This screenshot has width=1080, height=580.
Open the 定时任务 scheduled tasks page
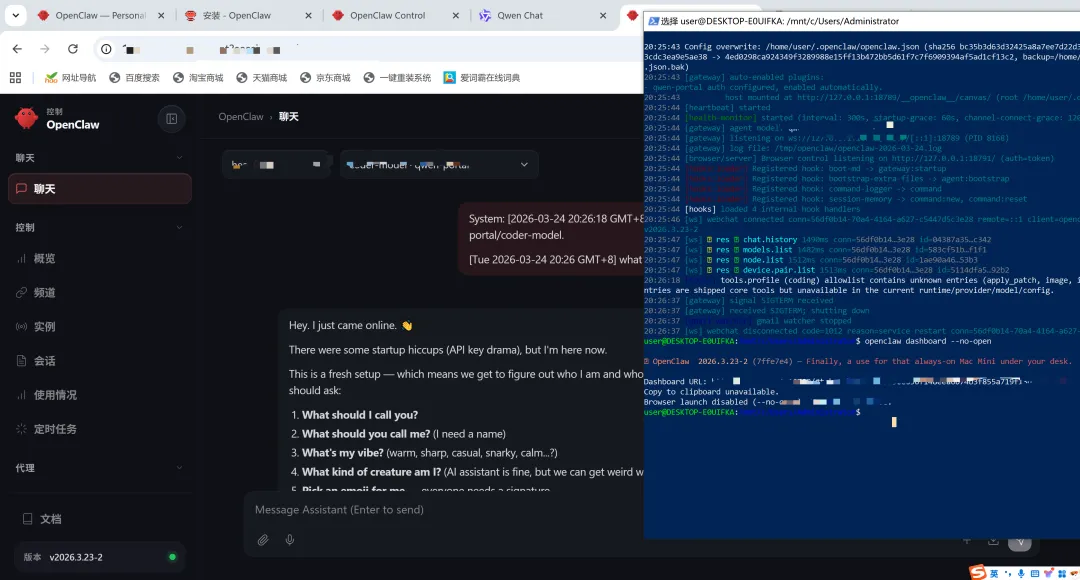tap(100, 429)
